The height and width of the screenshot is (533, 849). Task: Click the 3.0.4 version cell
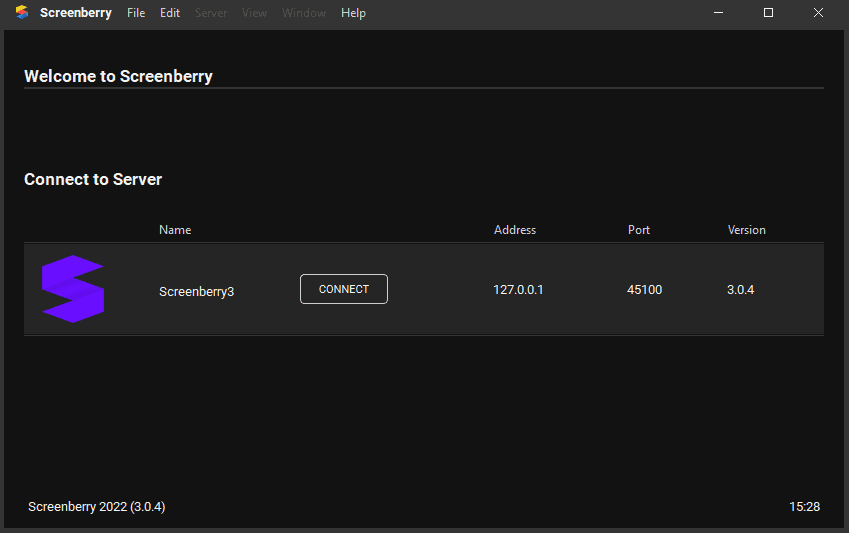point(740,290)
